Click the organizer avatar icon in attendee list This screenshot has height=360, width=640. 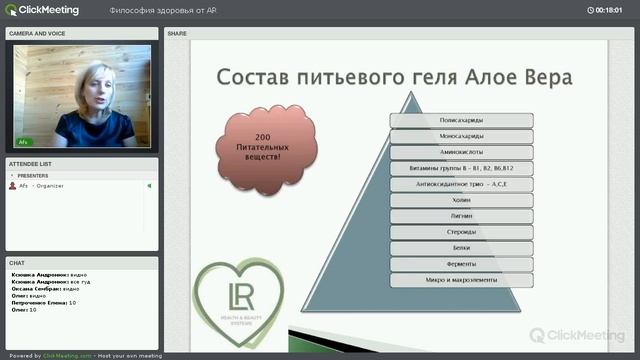(x=13, y=186)
